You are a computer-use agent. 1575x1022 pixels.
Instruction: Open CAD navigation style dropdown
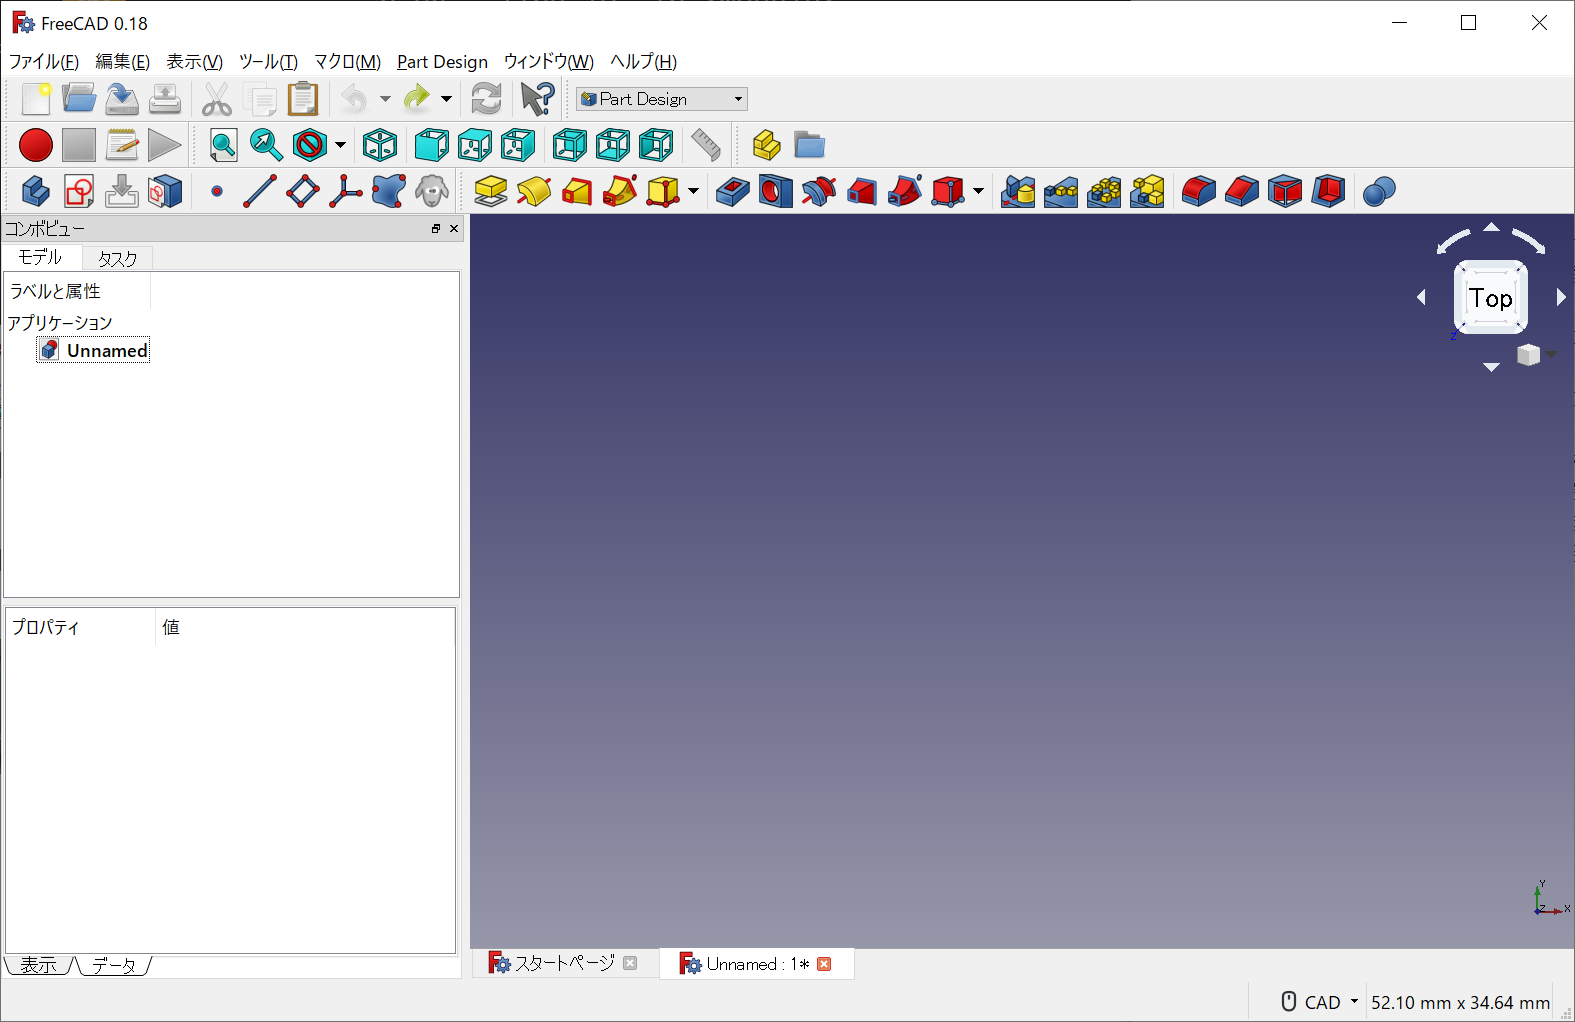[x=1321, y=1002]
